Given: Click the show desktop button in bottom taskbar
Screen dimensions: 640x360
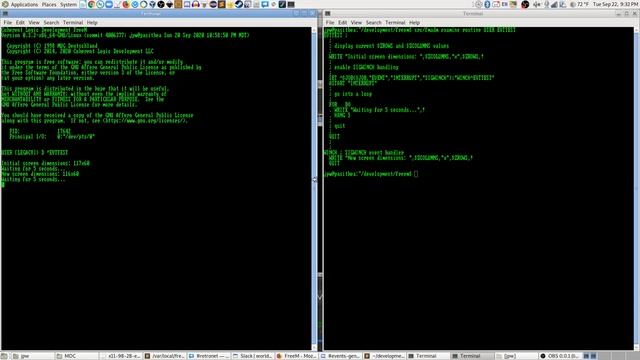Looking at the screenshot, I should pos(4,356).
